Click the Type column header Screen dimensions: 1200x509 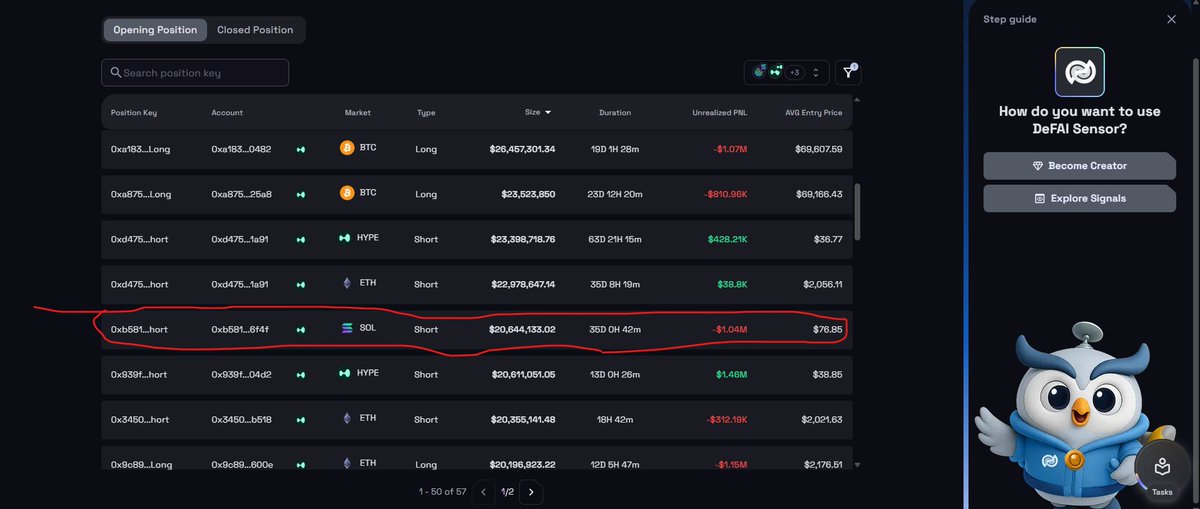(426, 113)
